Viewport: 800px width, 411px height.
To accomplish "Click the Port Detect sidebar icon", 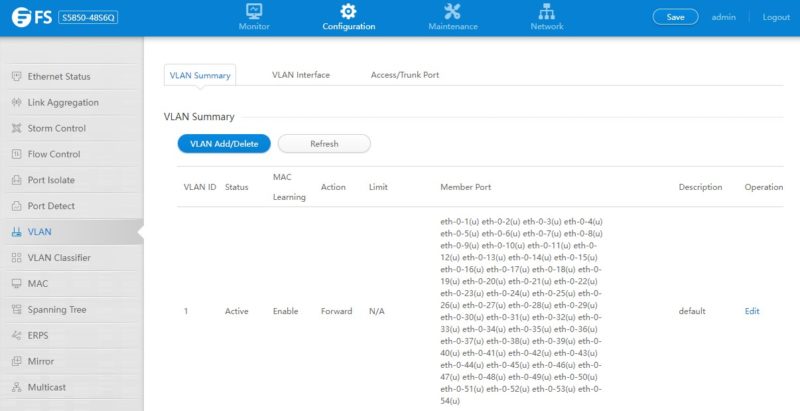I will pos(16,206).
